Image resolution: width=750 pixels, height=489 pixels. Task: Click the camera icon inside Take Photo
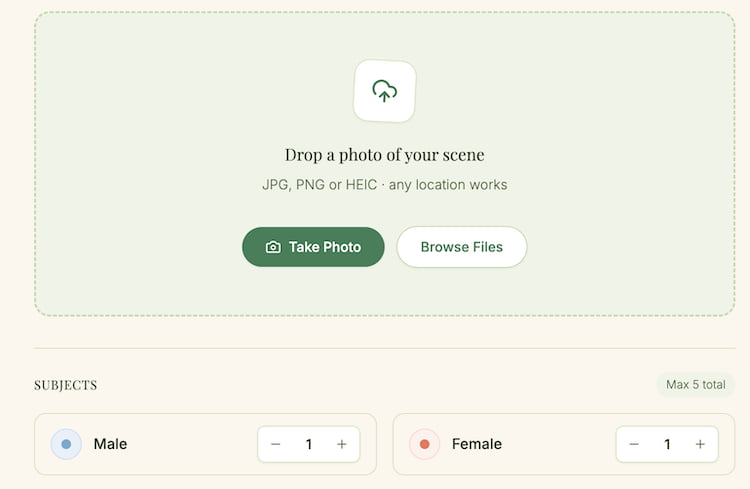[x=273, y=247]
